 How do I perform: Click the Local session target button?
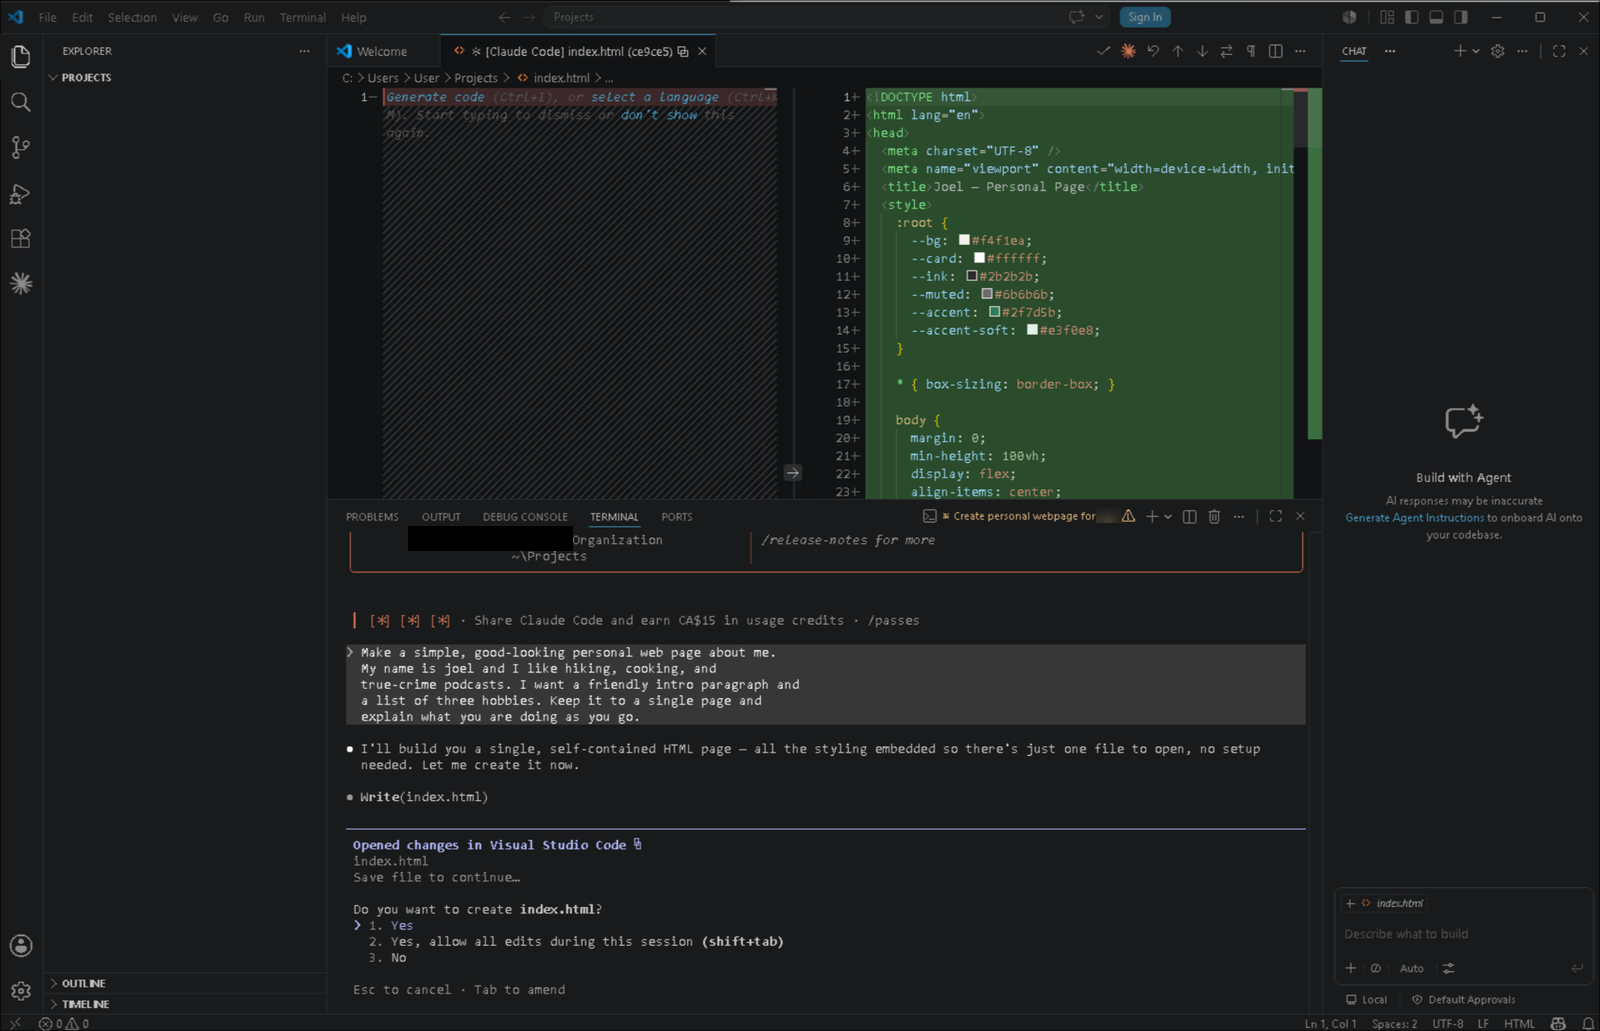click(x=1366, y=999)
